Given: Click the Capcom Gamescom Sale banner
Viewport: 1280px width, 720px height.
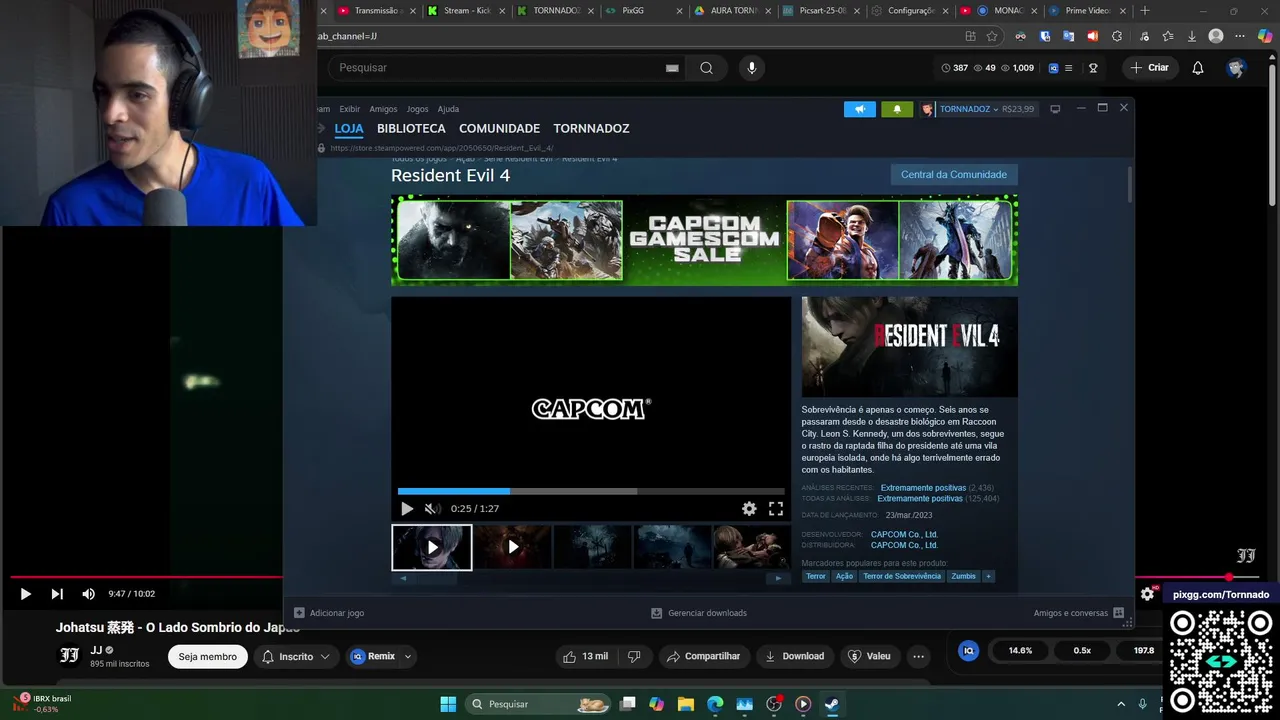Looking at the screenshot, I should pyautogui.click(x=704, y=240).
